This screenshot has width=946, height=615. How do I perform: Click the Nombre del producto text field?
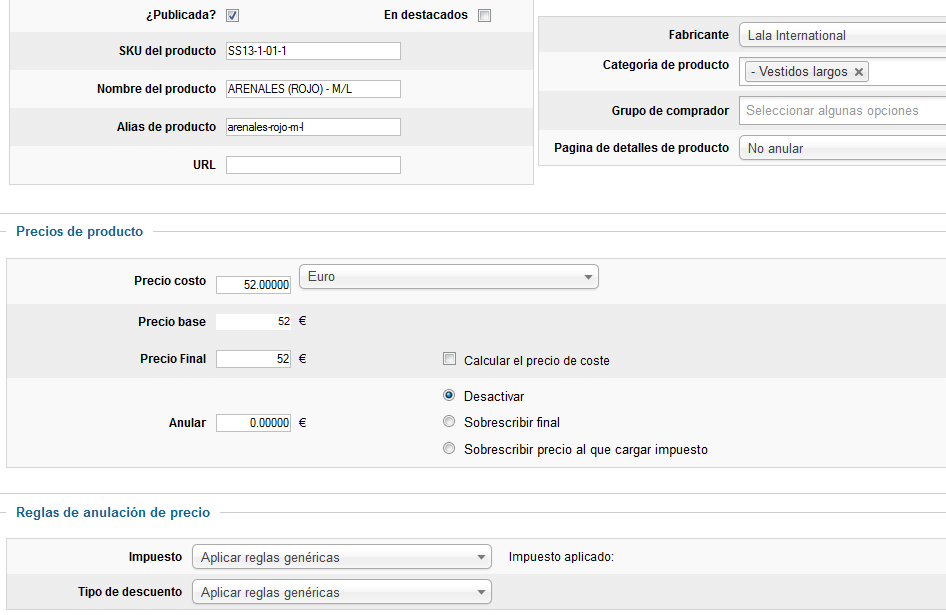point(313,89)
